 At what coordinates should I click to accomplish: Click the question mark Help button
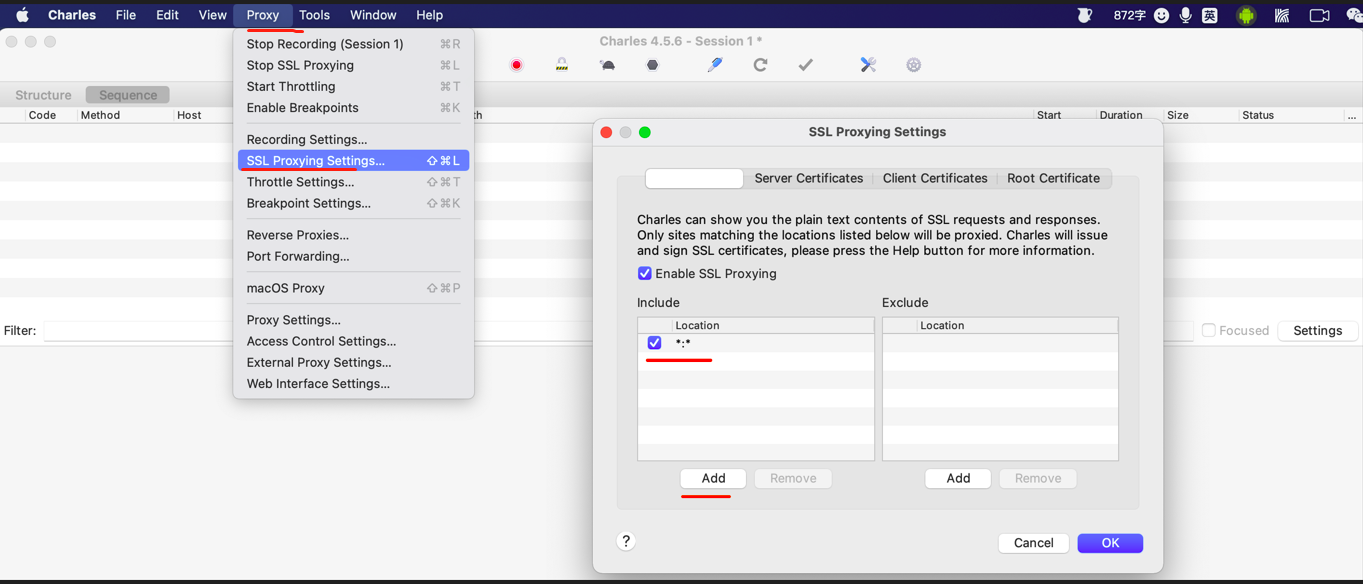pyautogui.click(x=626, y=541)
